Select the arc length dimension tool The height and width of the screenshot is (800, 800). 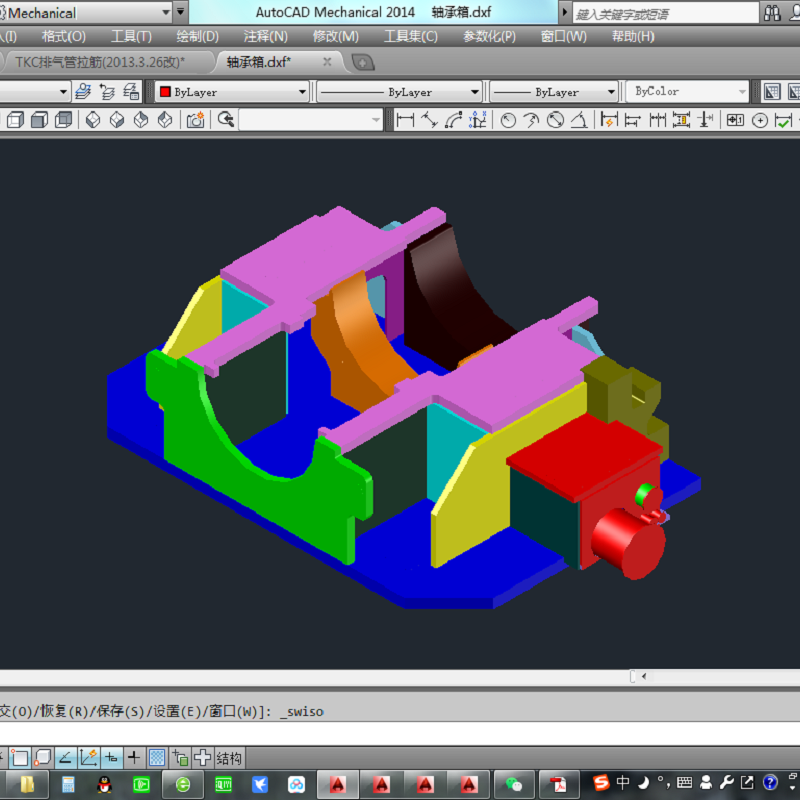click(453, 120)
